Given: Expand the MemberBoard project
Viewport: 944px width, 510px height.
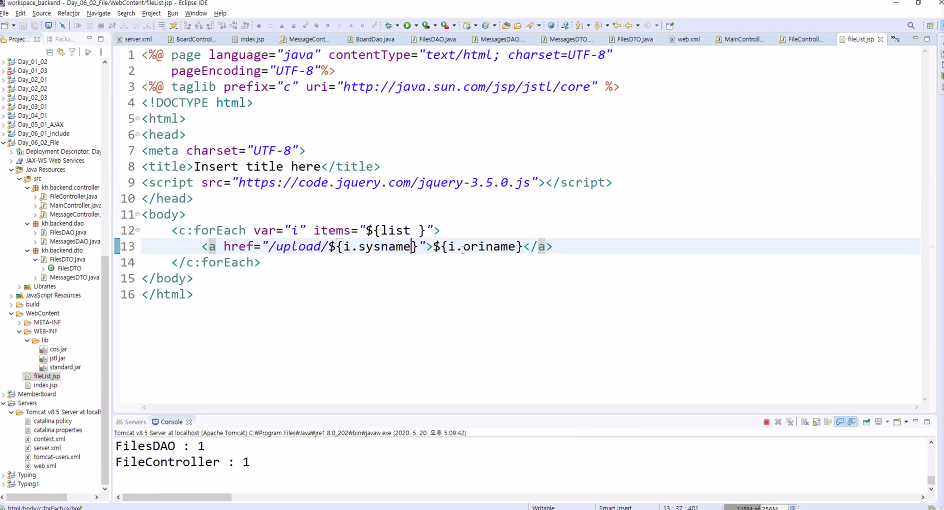Looking at the screenshot, I should 4,394.
